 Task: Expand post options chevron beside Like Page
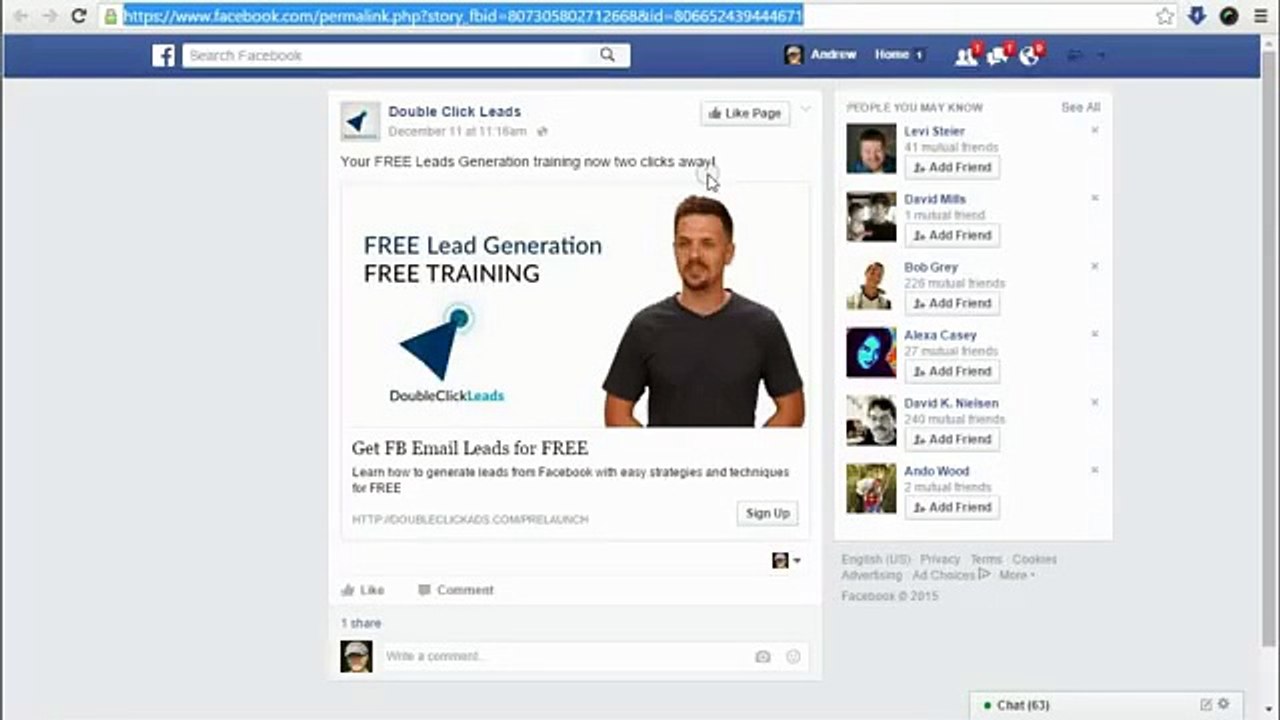[x=806, y=109]
